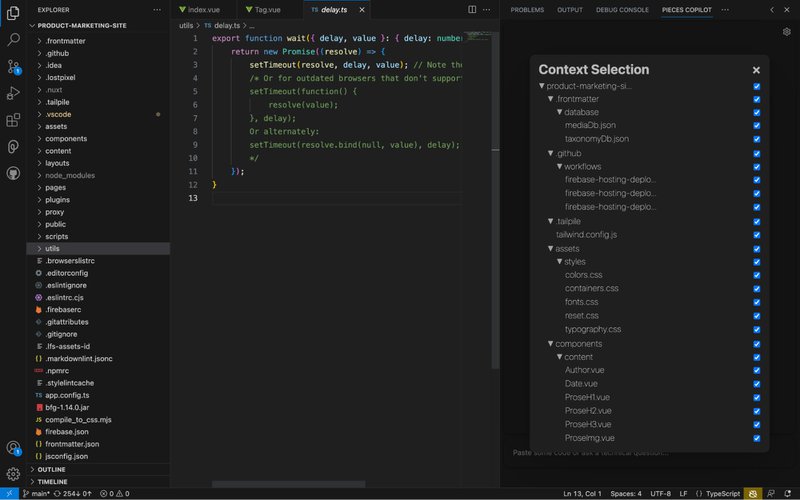Synchronize changes 254 down 0 up

coord(72,493)
